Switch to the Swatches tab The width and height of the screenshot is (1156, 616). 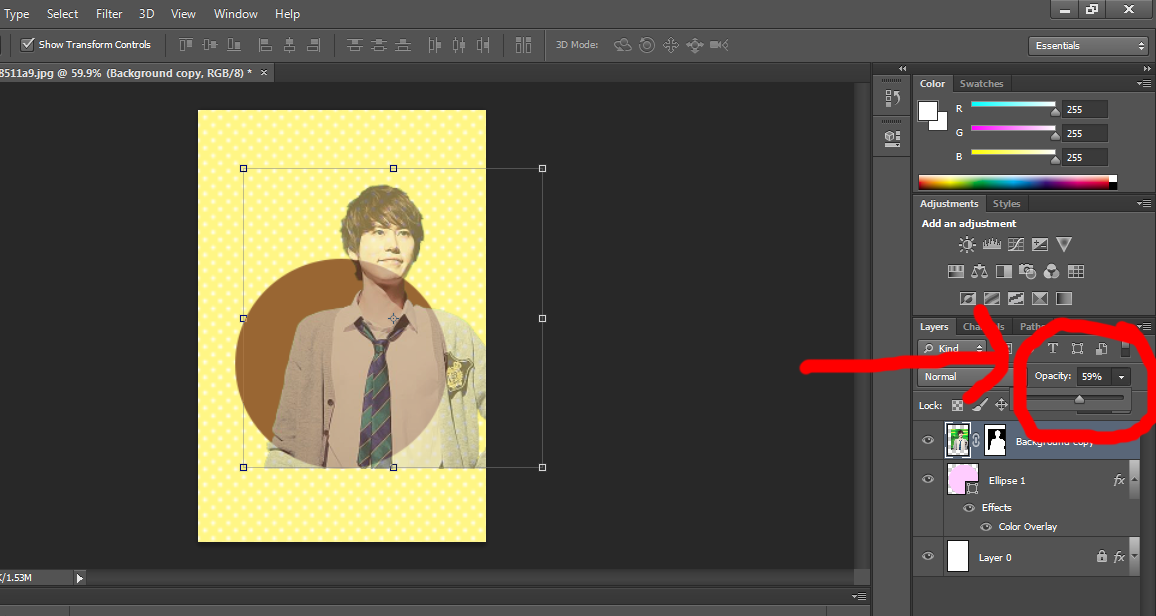click(980, 84)
